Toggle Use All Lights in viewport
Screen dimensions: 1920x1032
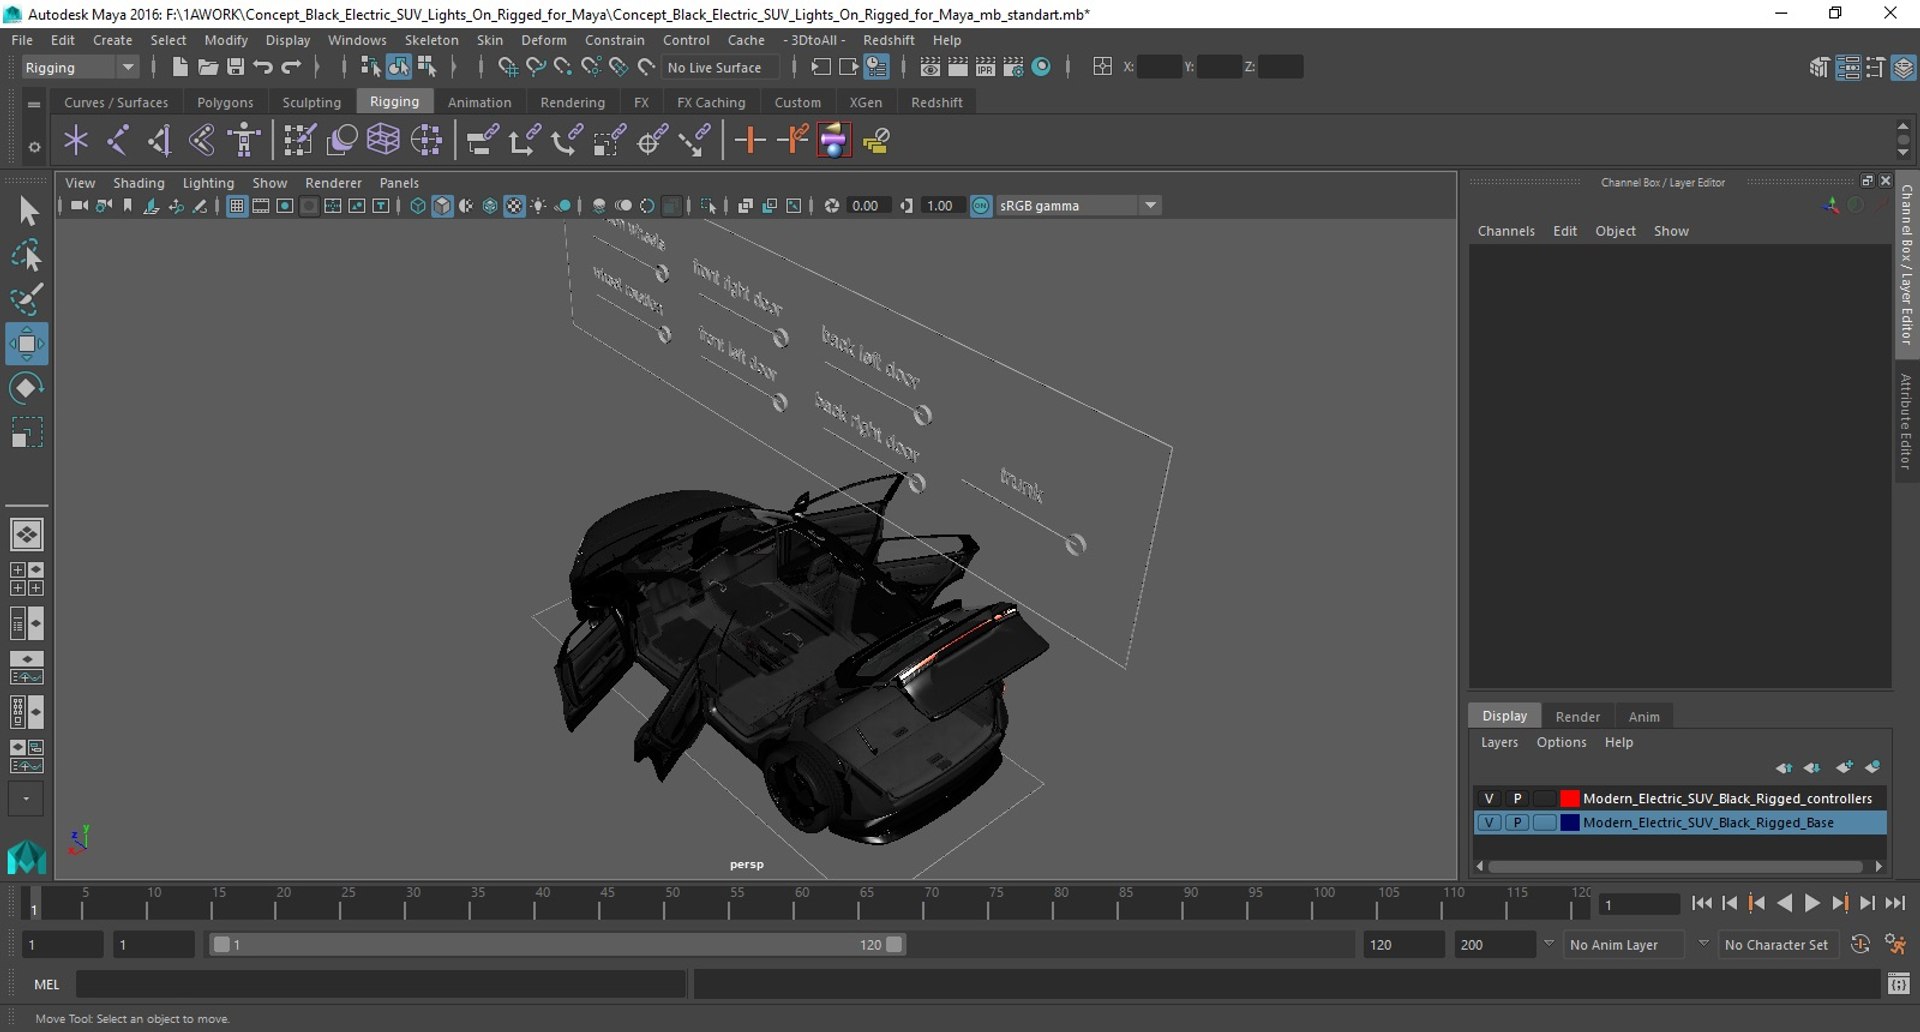pos(538,206)
